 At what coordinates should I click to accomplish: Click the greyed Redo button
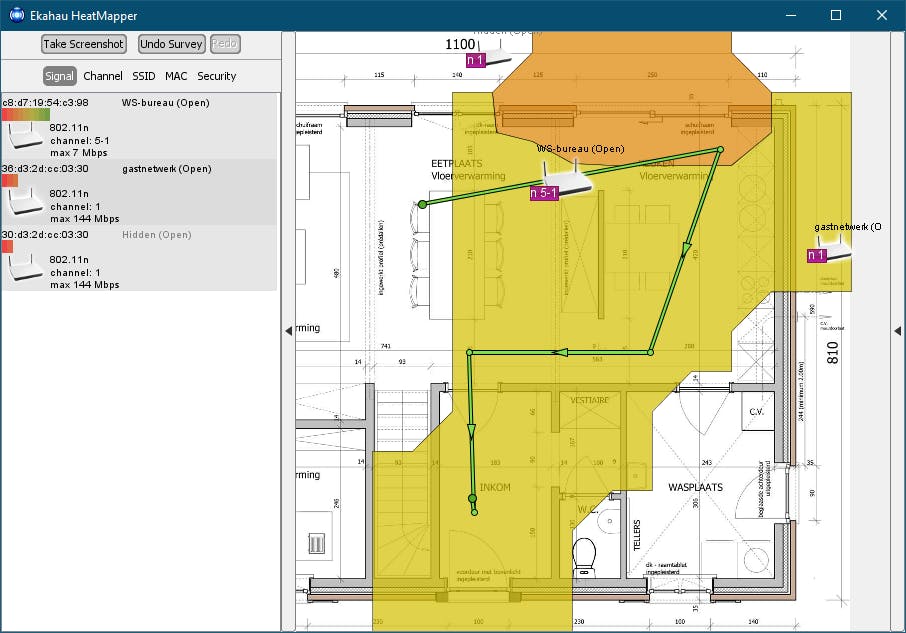coord(225,44)
